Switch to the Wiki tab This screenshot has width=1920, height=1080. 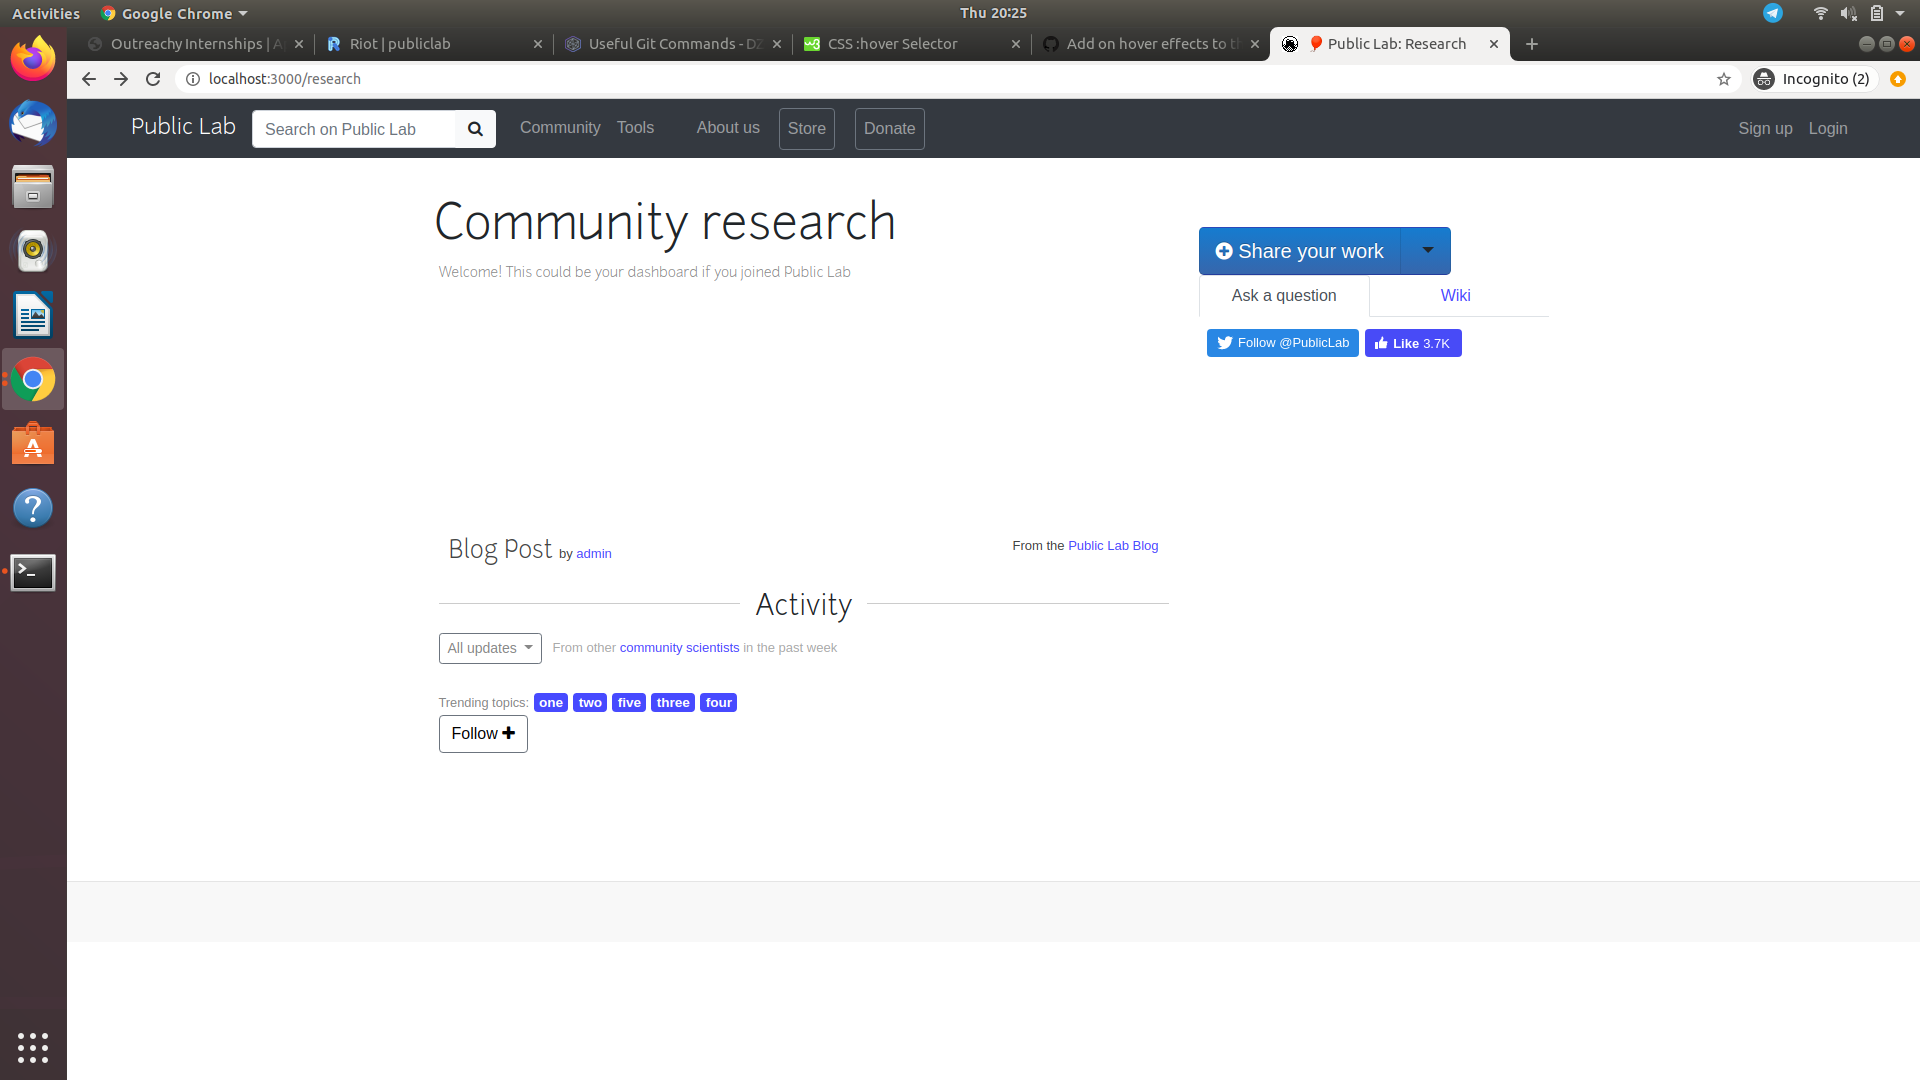pos(1455,295)
